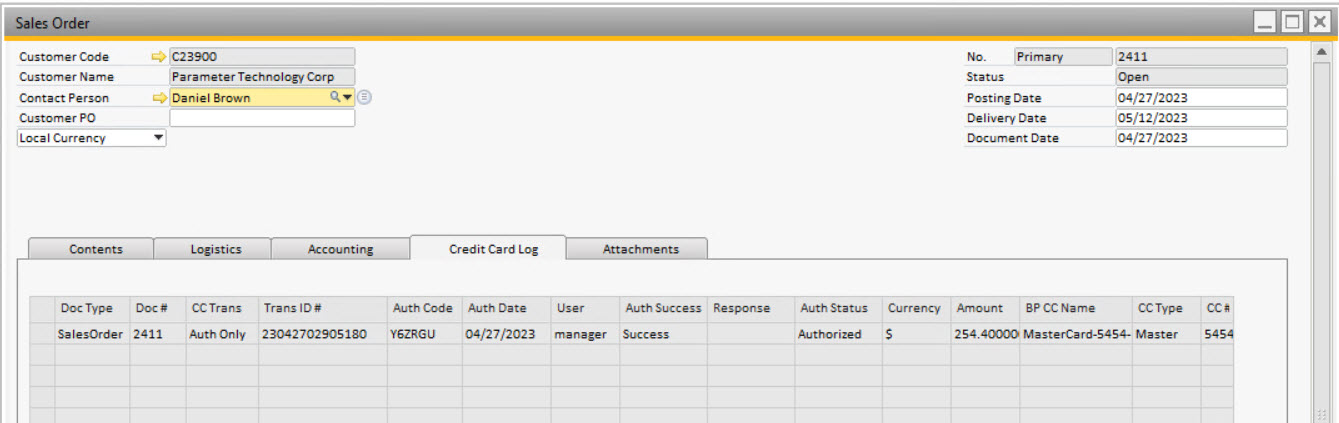Screen dimensions: 1339x423
Task: Click the Customer Name field
Action: click(x=262, y=77)
